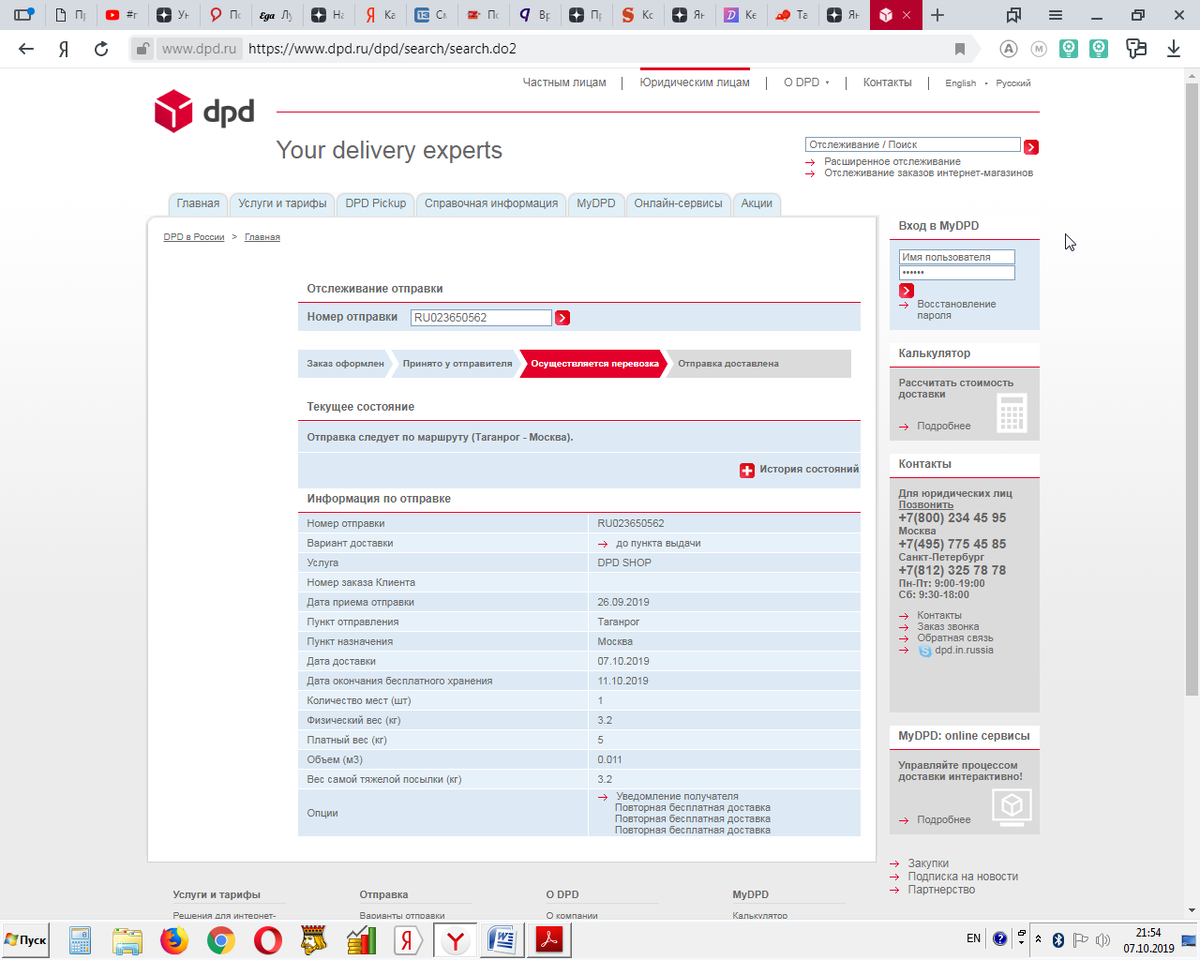Click MyDPD login red arrow button
Screen dimensions: 1200x960
pyautogui.click(x=906, y=290)
